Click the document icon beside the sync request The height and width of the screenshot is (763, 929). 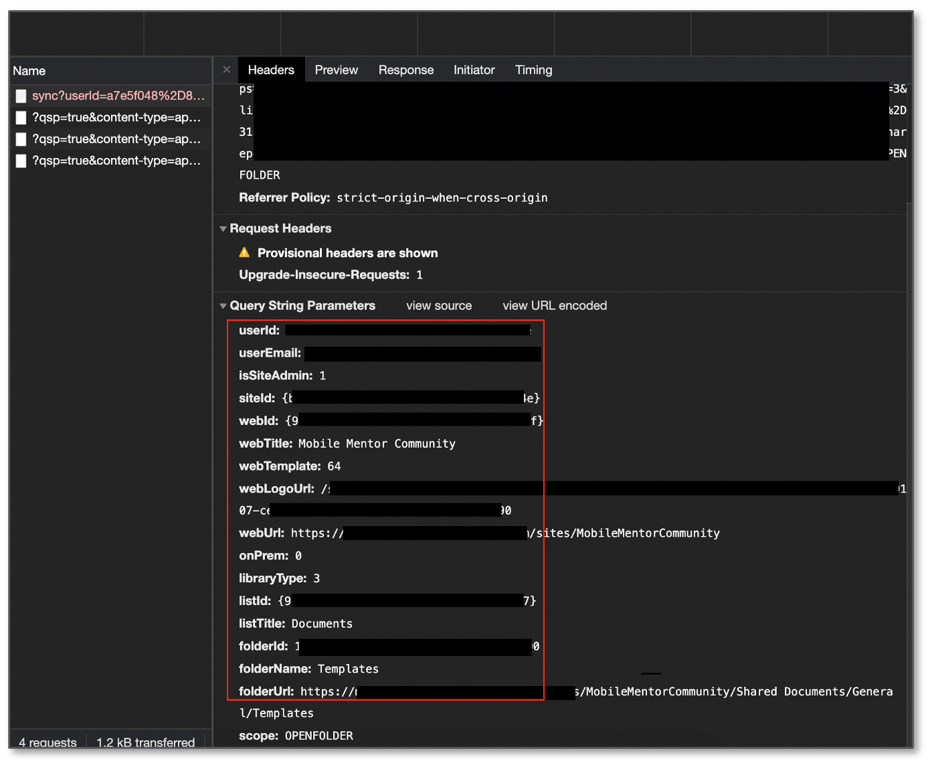point(20,95)
